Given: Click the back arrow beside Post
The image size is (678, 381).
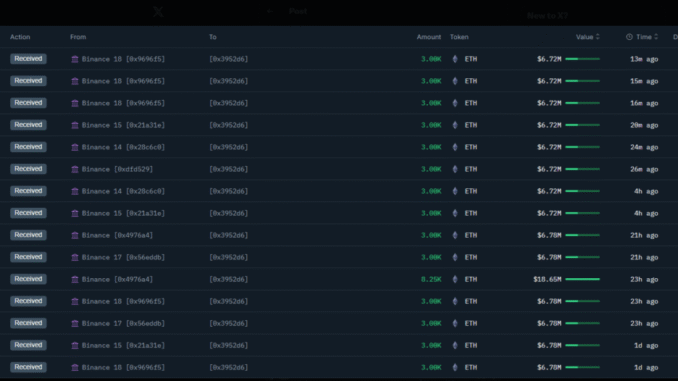Looking at the screenshot, I should 270,11.
